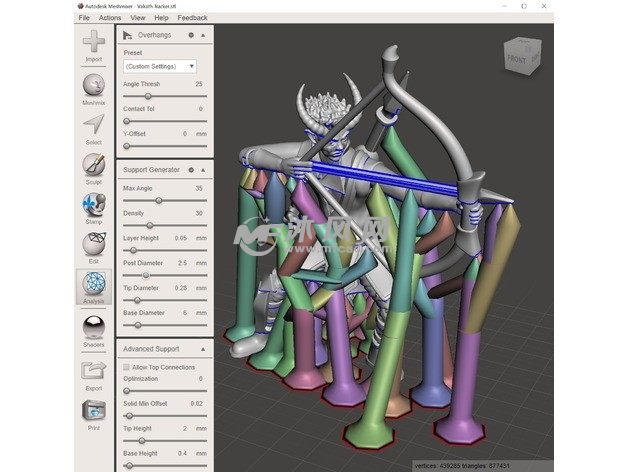
Task: Open the Actions menu
Action: [x=110, y=17]
